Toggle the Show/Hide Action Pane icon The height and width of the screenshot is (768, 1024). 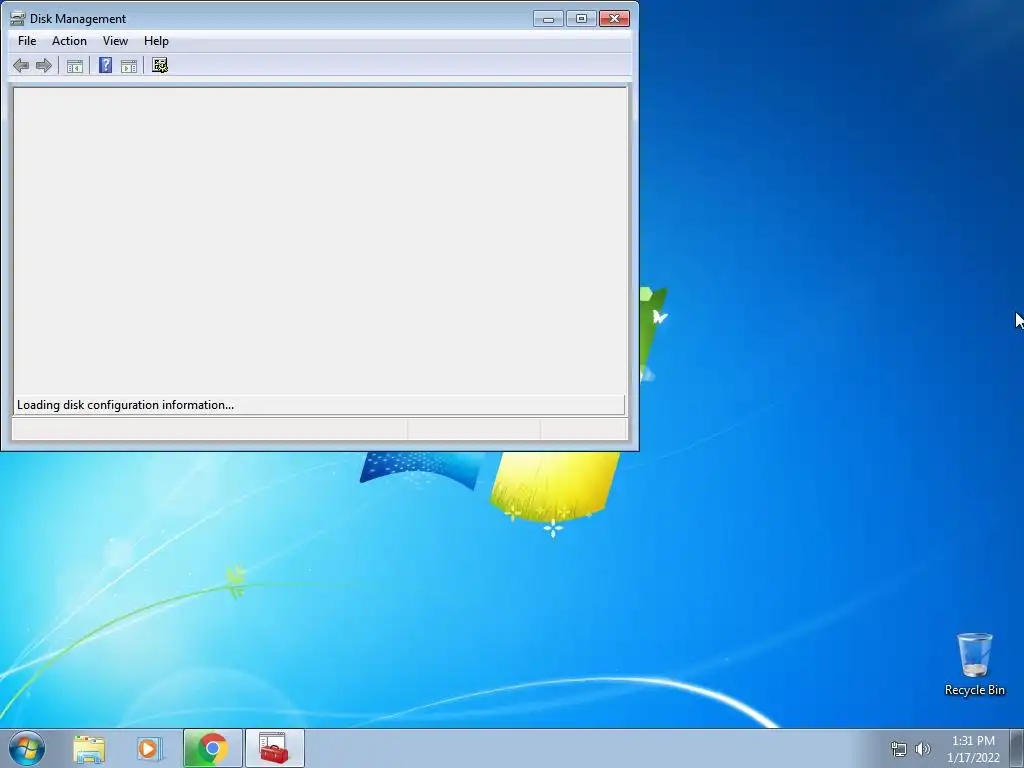[129, 65]
